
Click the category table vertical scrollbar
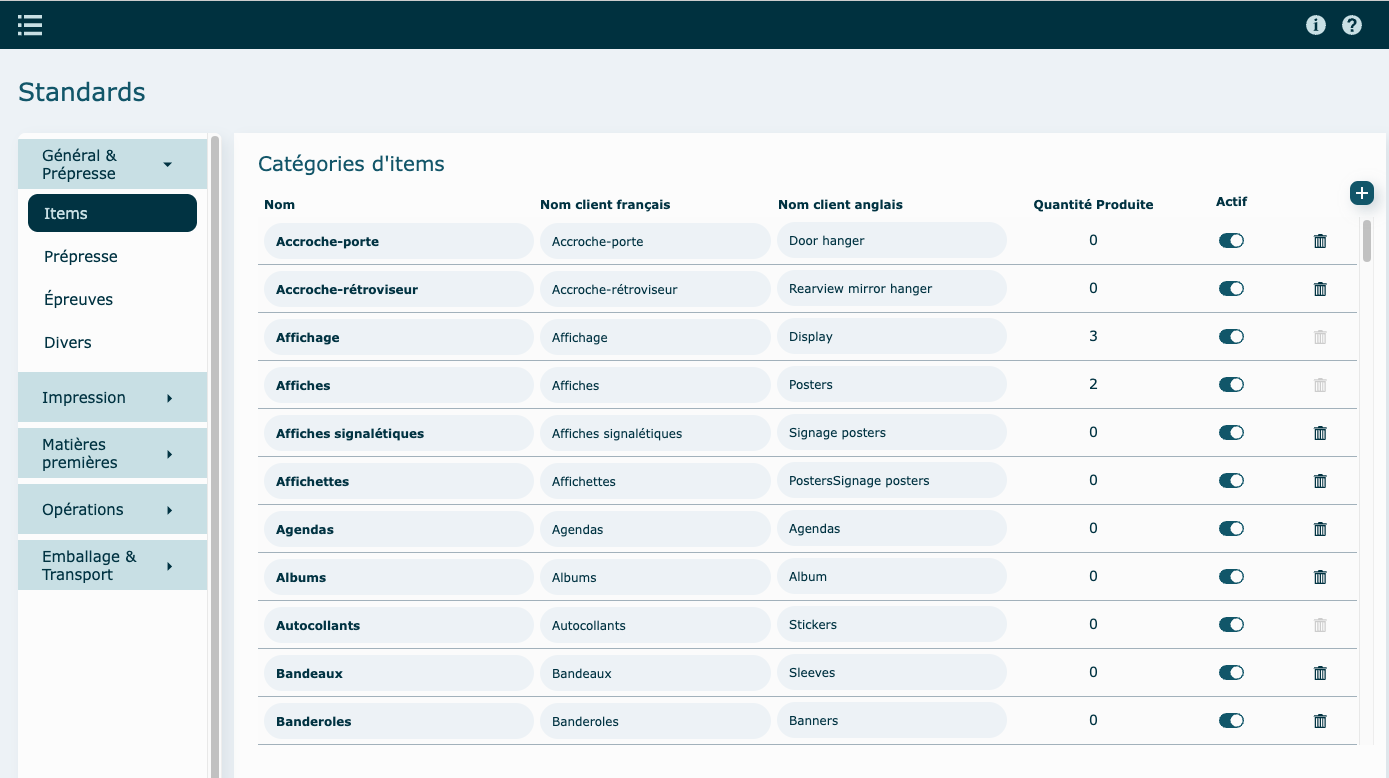point(1366,241)
